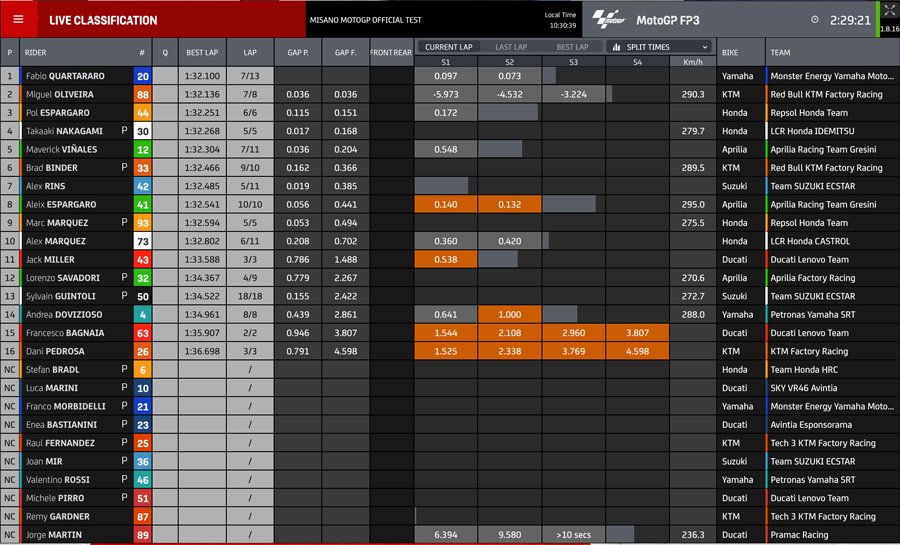Image resolution: width=900 pixels, height=545 pixels.
Task: Sort by BEST LAP column header
Action: pos(202,52)
